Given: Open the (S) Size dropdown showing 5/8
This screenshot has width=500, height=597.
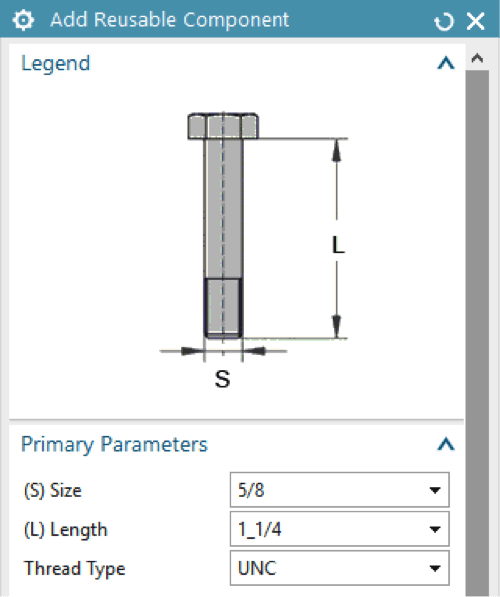Looking at the screenshot, I should (340, 490).
